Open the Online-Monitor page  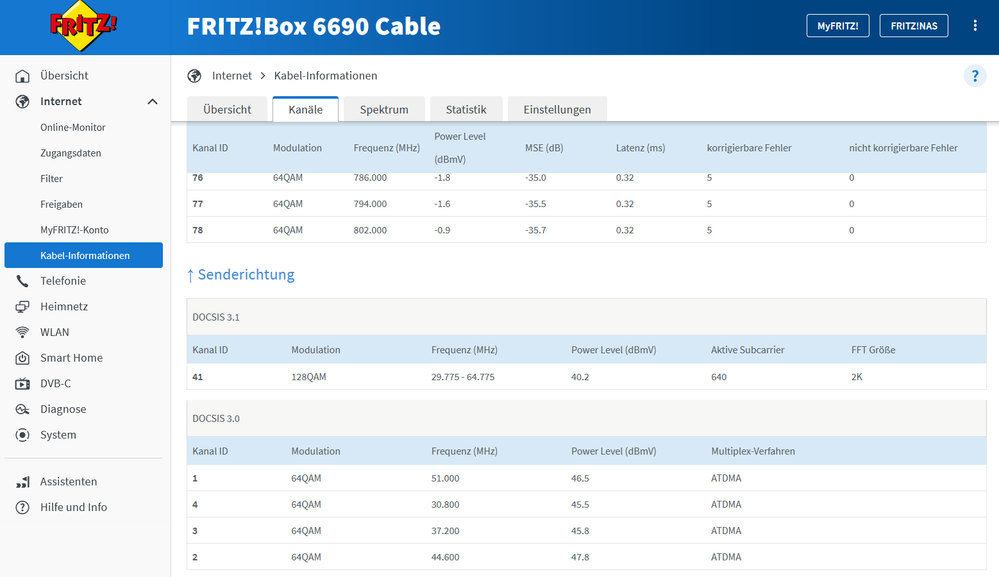pos(75,127)
